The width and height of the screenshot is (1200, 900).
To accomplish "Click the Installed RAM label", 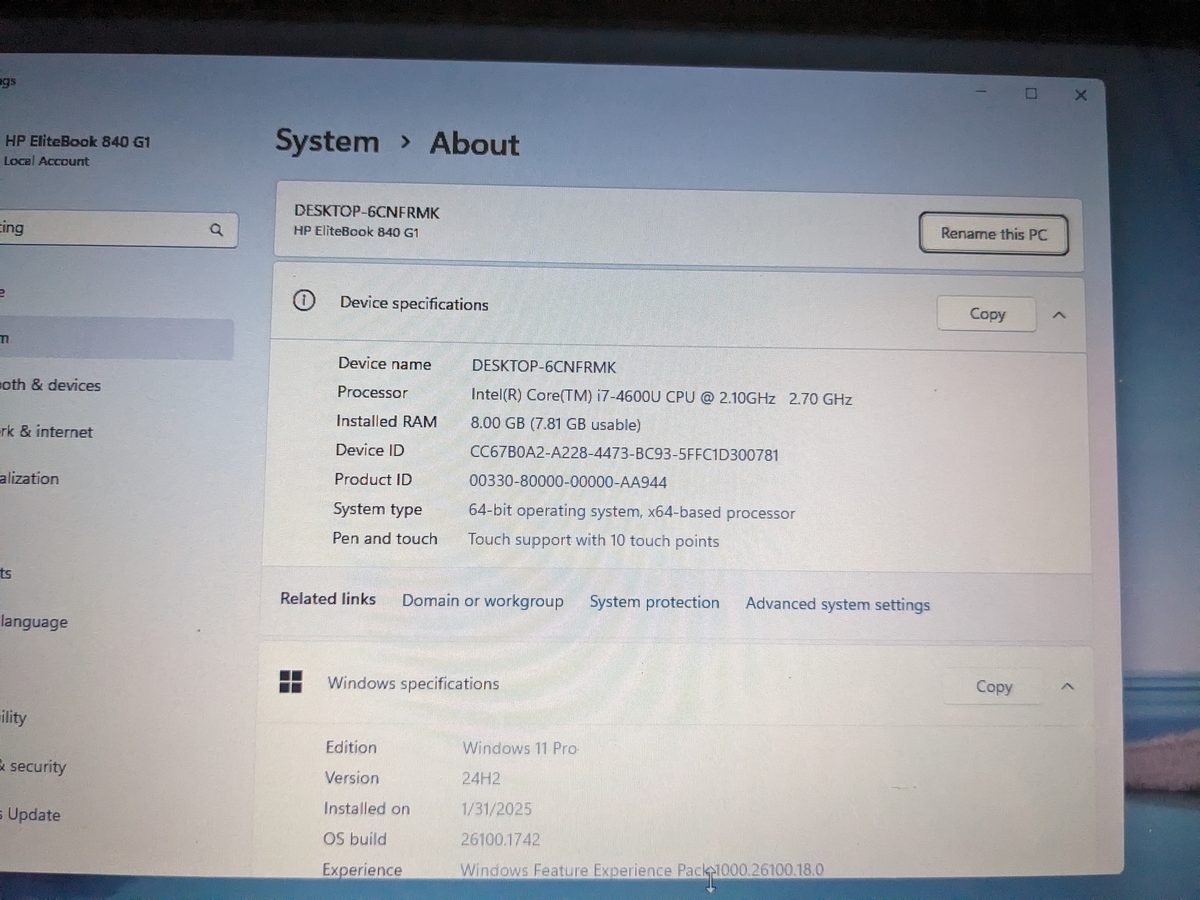I will [386, 422].
